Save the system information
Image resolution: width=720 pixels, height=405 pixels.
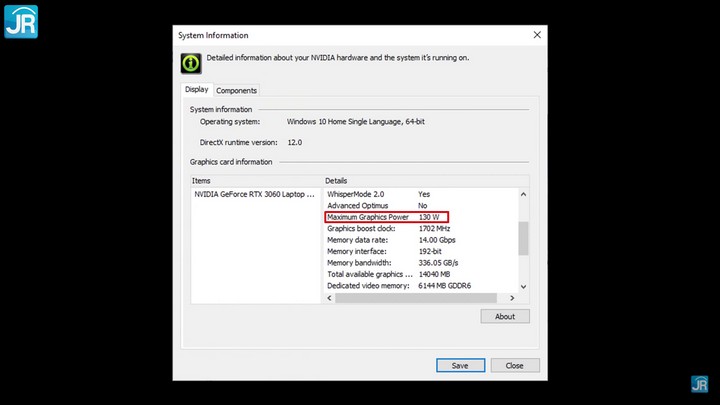460,366
